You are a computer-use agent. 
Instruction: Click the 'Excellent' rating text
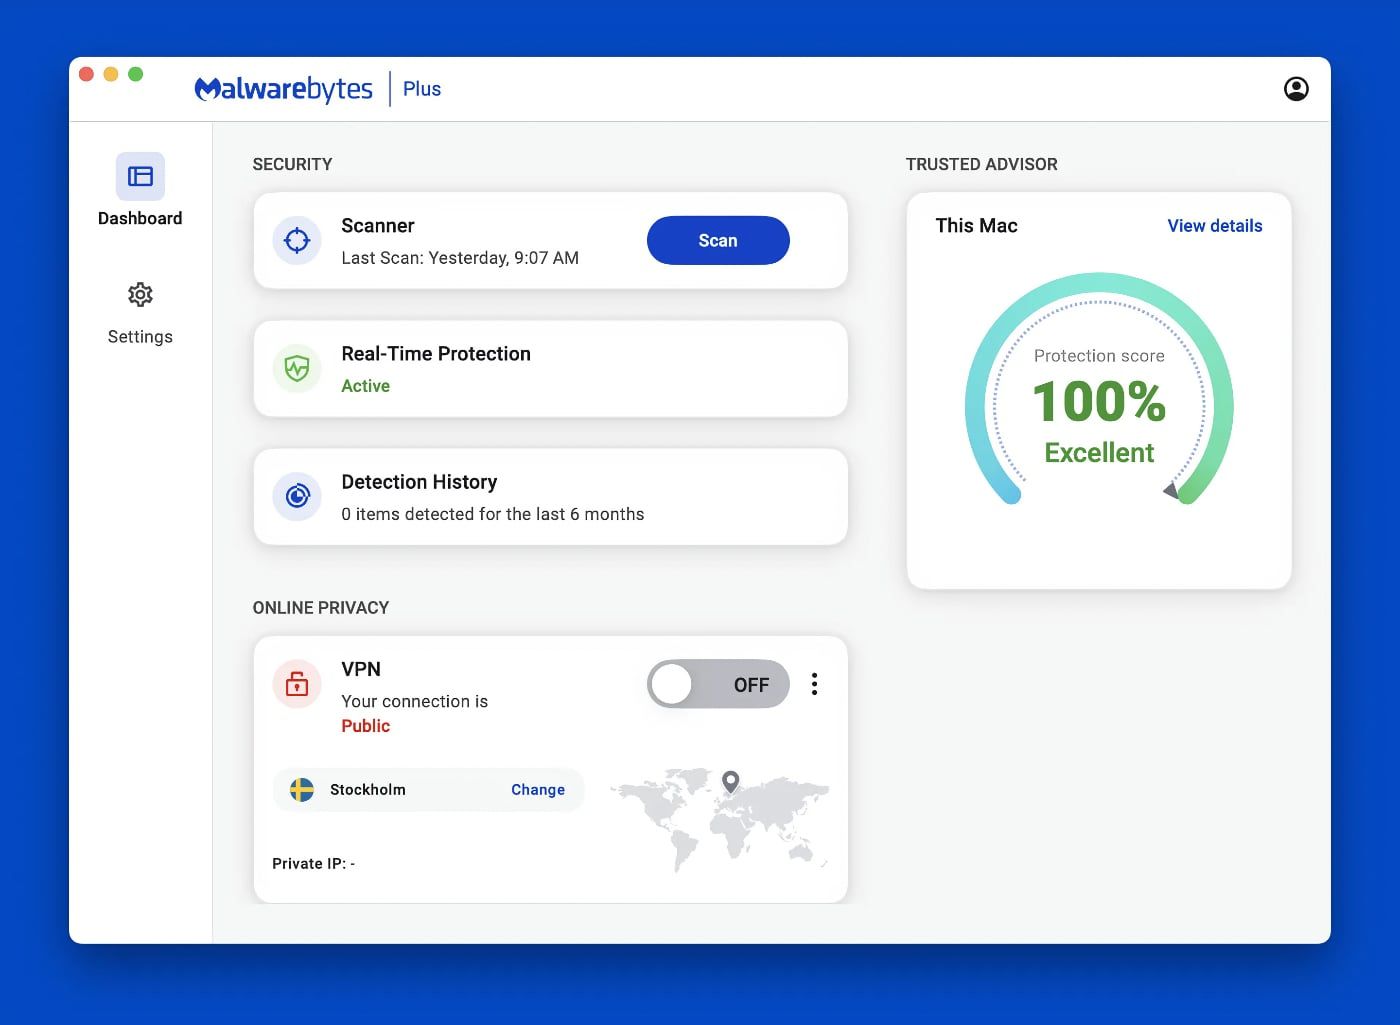click(x=1099, y=453)
